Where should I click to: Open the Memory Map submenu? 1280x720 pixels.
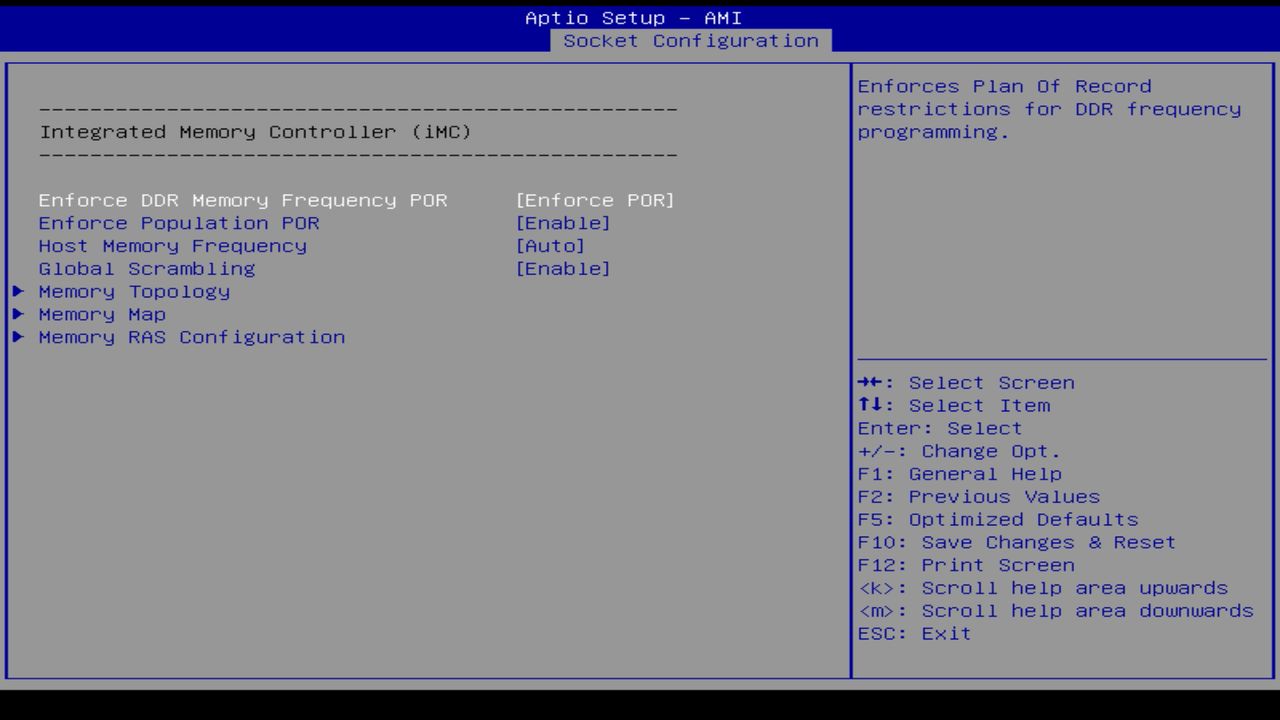tap(102, 314)
